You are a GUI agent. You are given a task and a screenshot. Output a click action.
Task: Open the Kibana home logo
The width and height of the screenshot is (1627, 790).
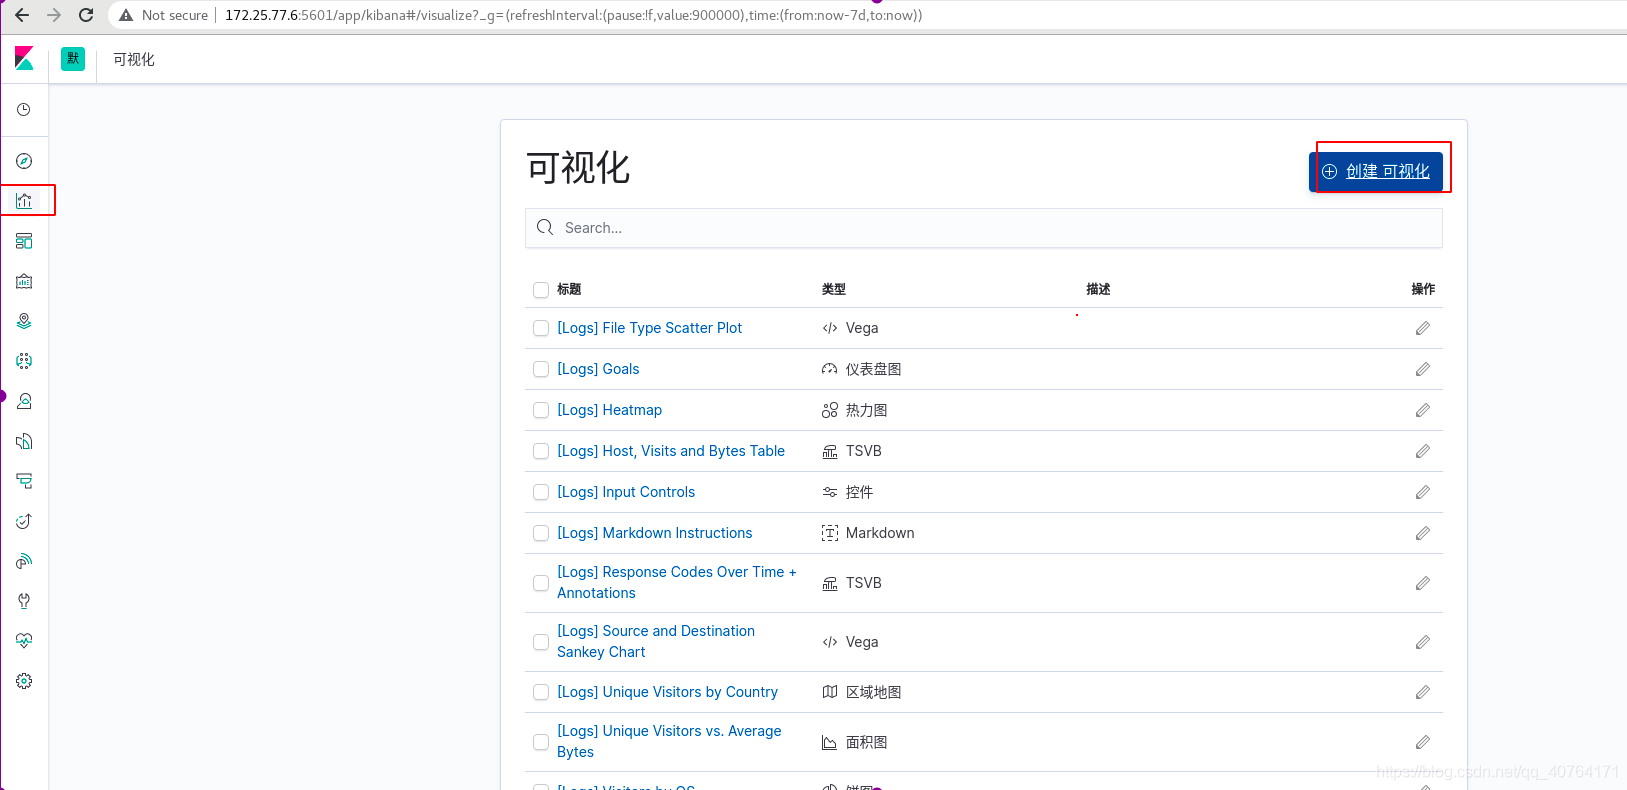point(24,59)
